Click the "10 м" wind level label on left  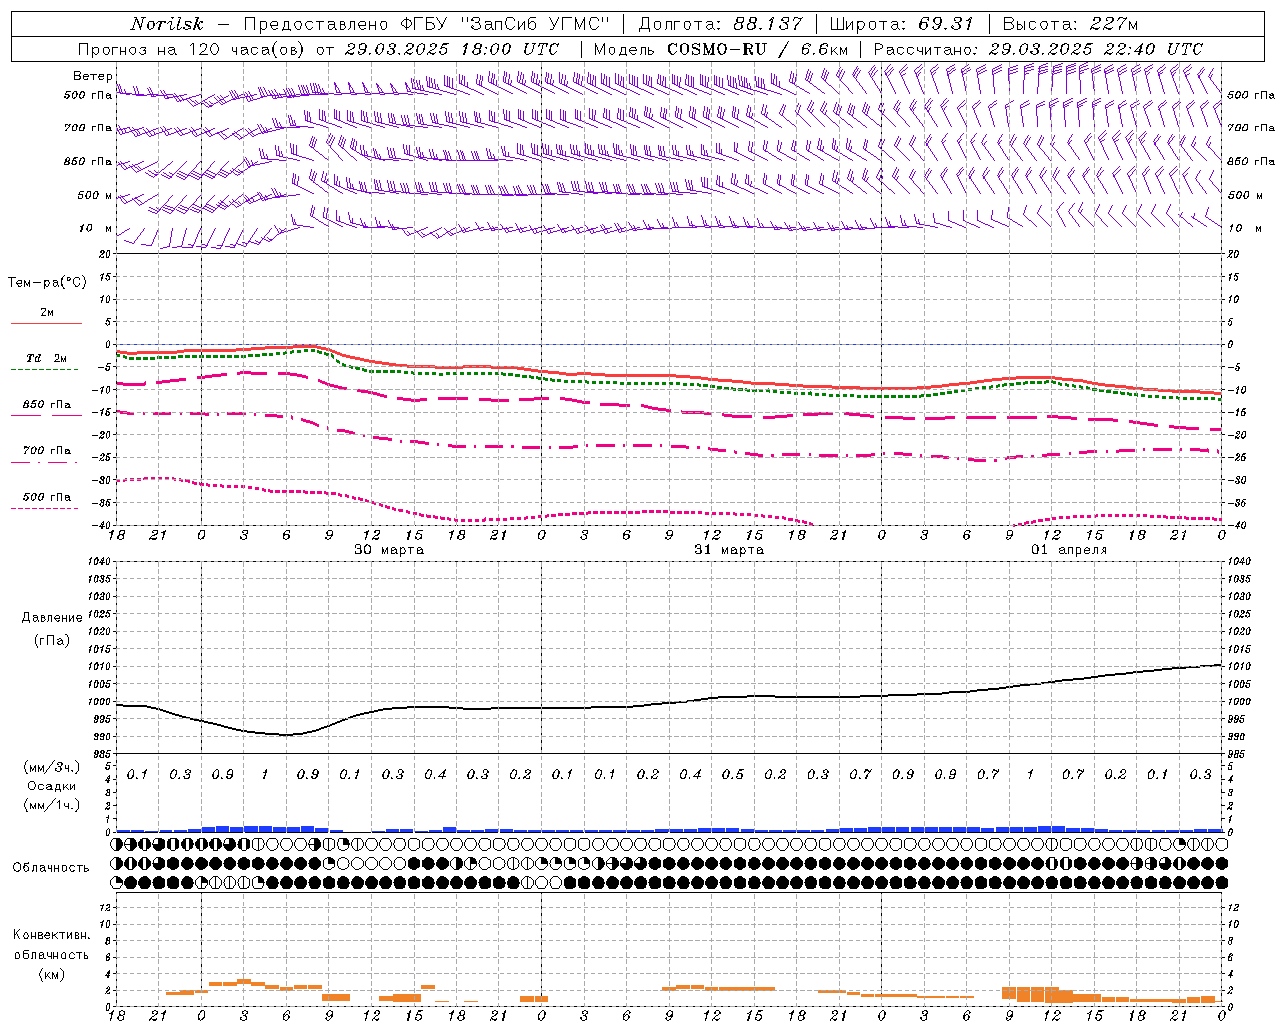[x=96, y=228]
